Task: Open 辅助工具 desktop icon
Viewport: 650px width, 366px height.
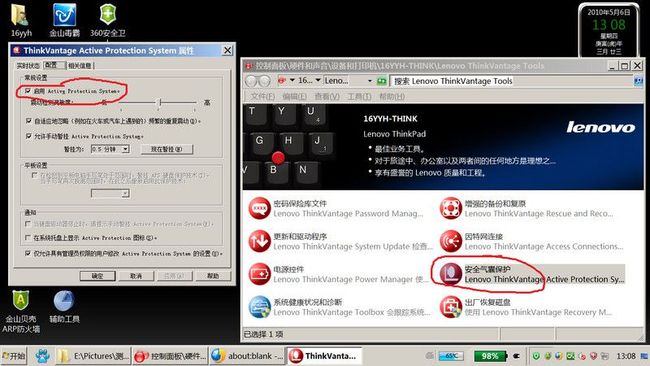Action: click(64, 307)
